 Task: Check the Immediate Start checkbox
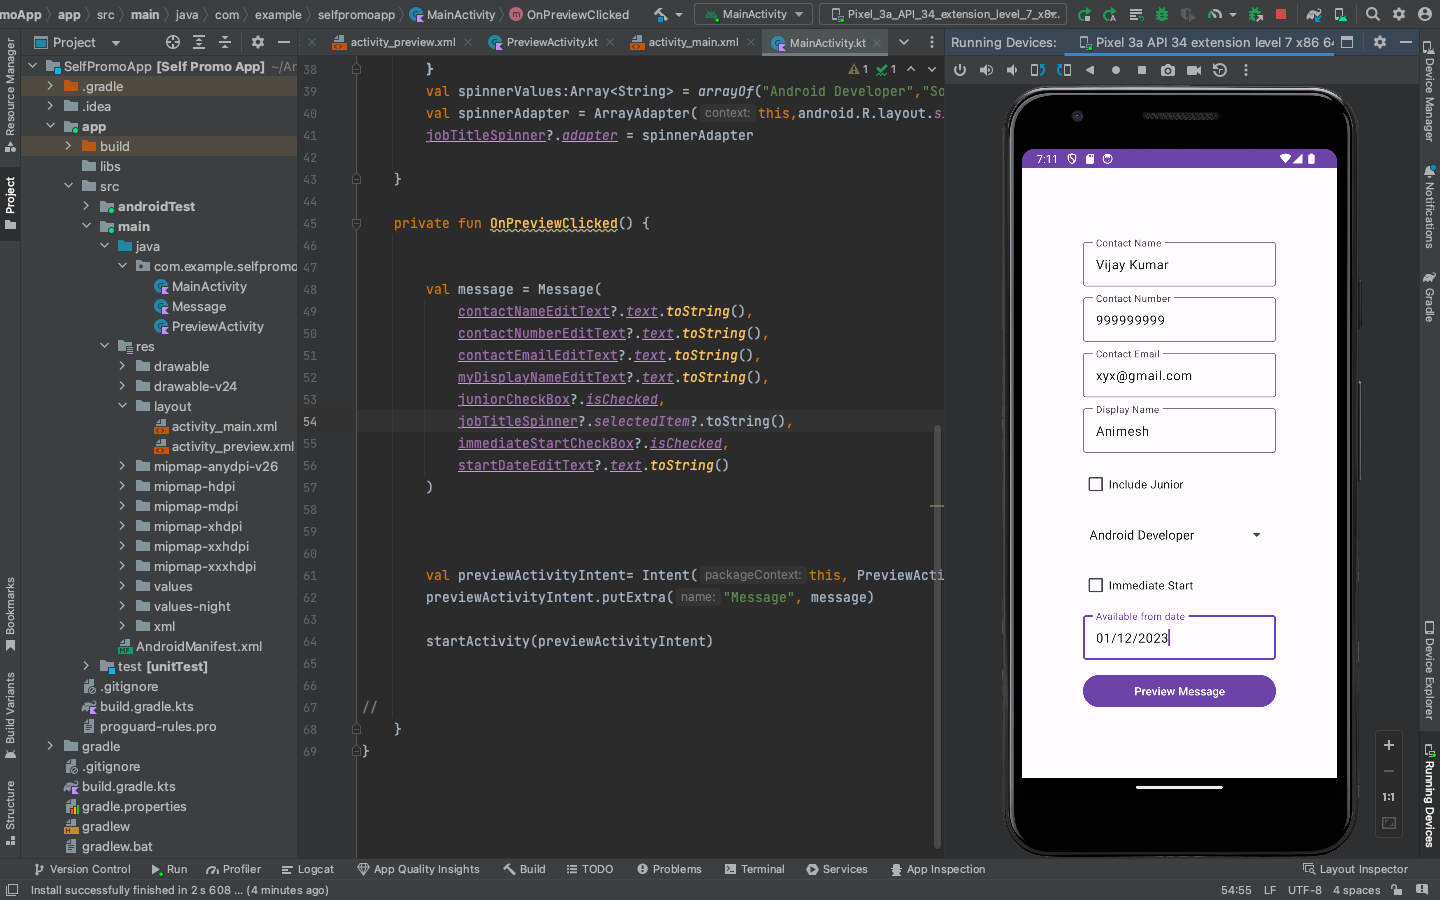coord(1096,585)
